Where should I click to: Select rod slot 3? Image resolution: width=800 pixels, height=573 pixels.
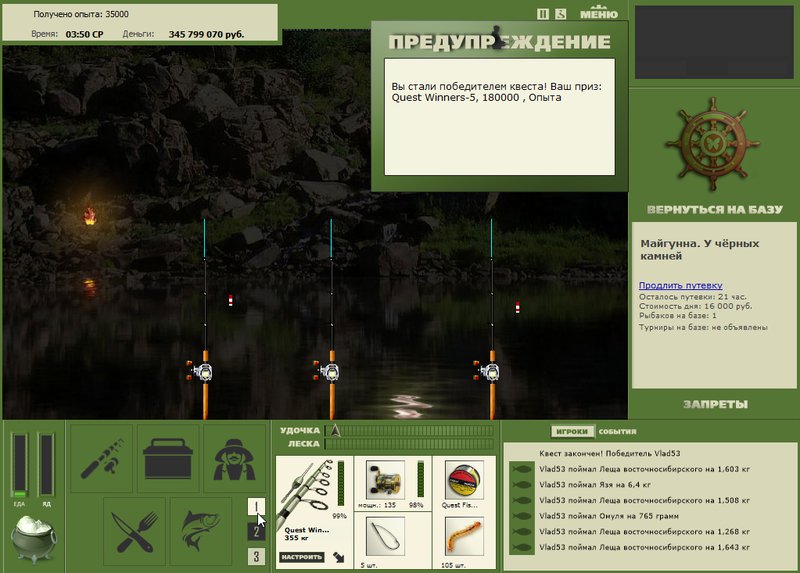(256, 556)
